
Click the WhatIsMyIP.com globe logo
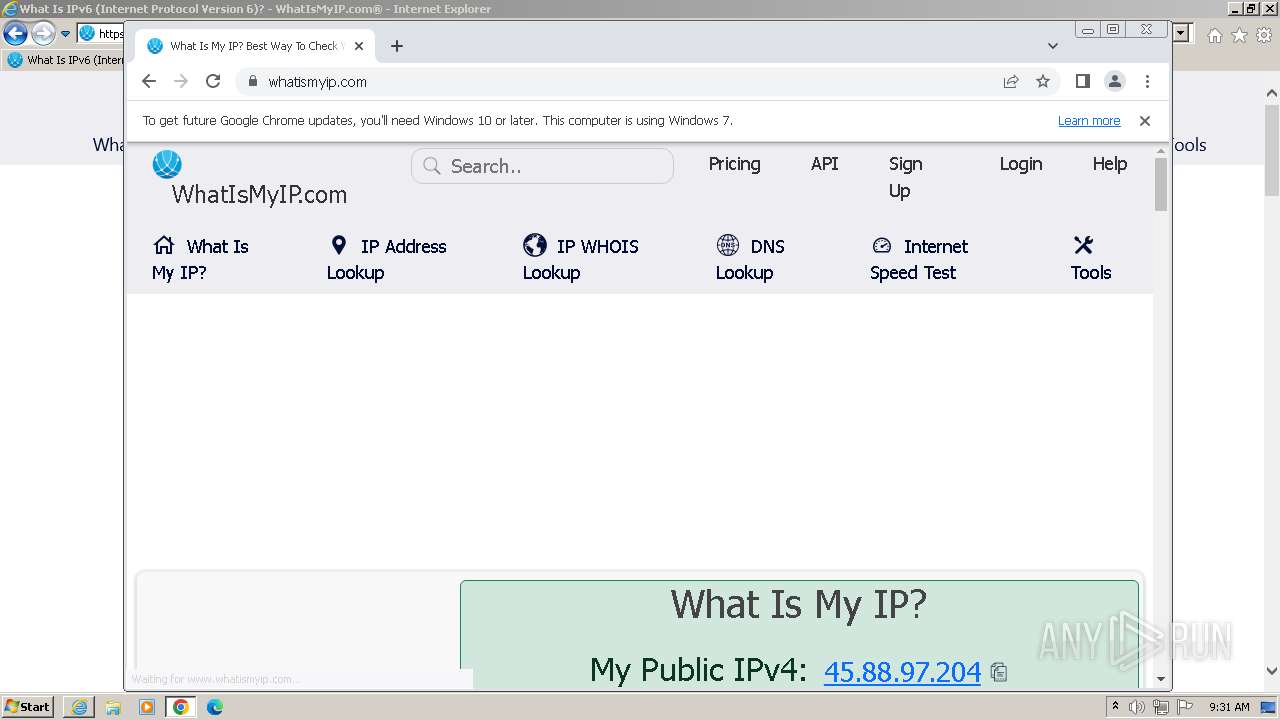[x=167, y=164]
